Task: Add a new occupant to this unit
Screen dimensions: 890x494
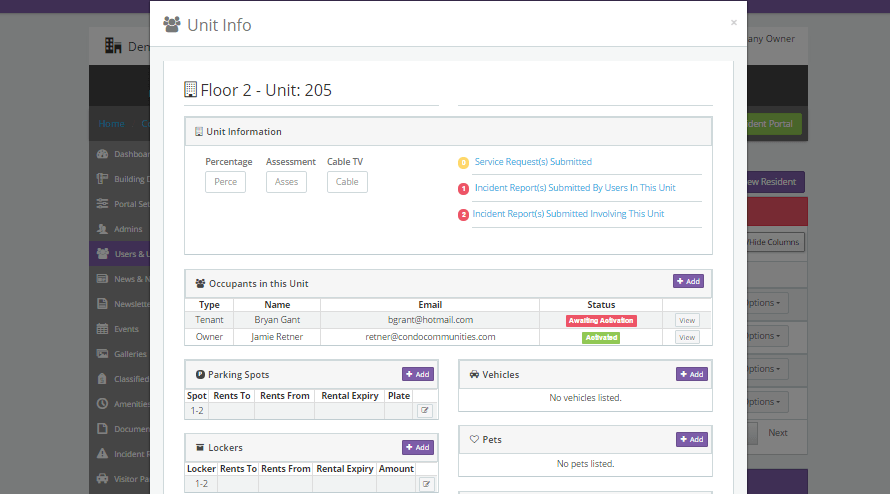Action: [688, 282]
